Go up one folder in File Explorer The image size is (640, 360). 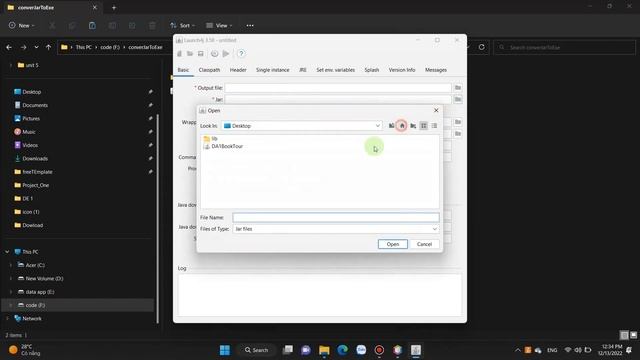(48, 47)
